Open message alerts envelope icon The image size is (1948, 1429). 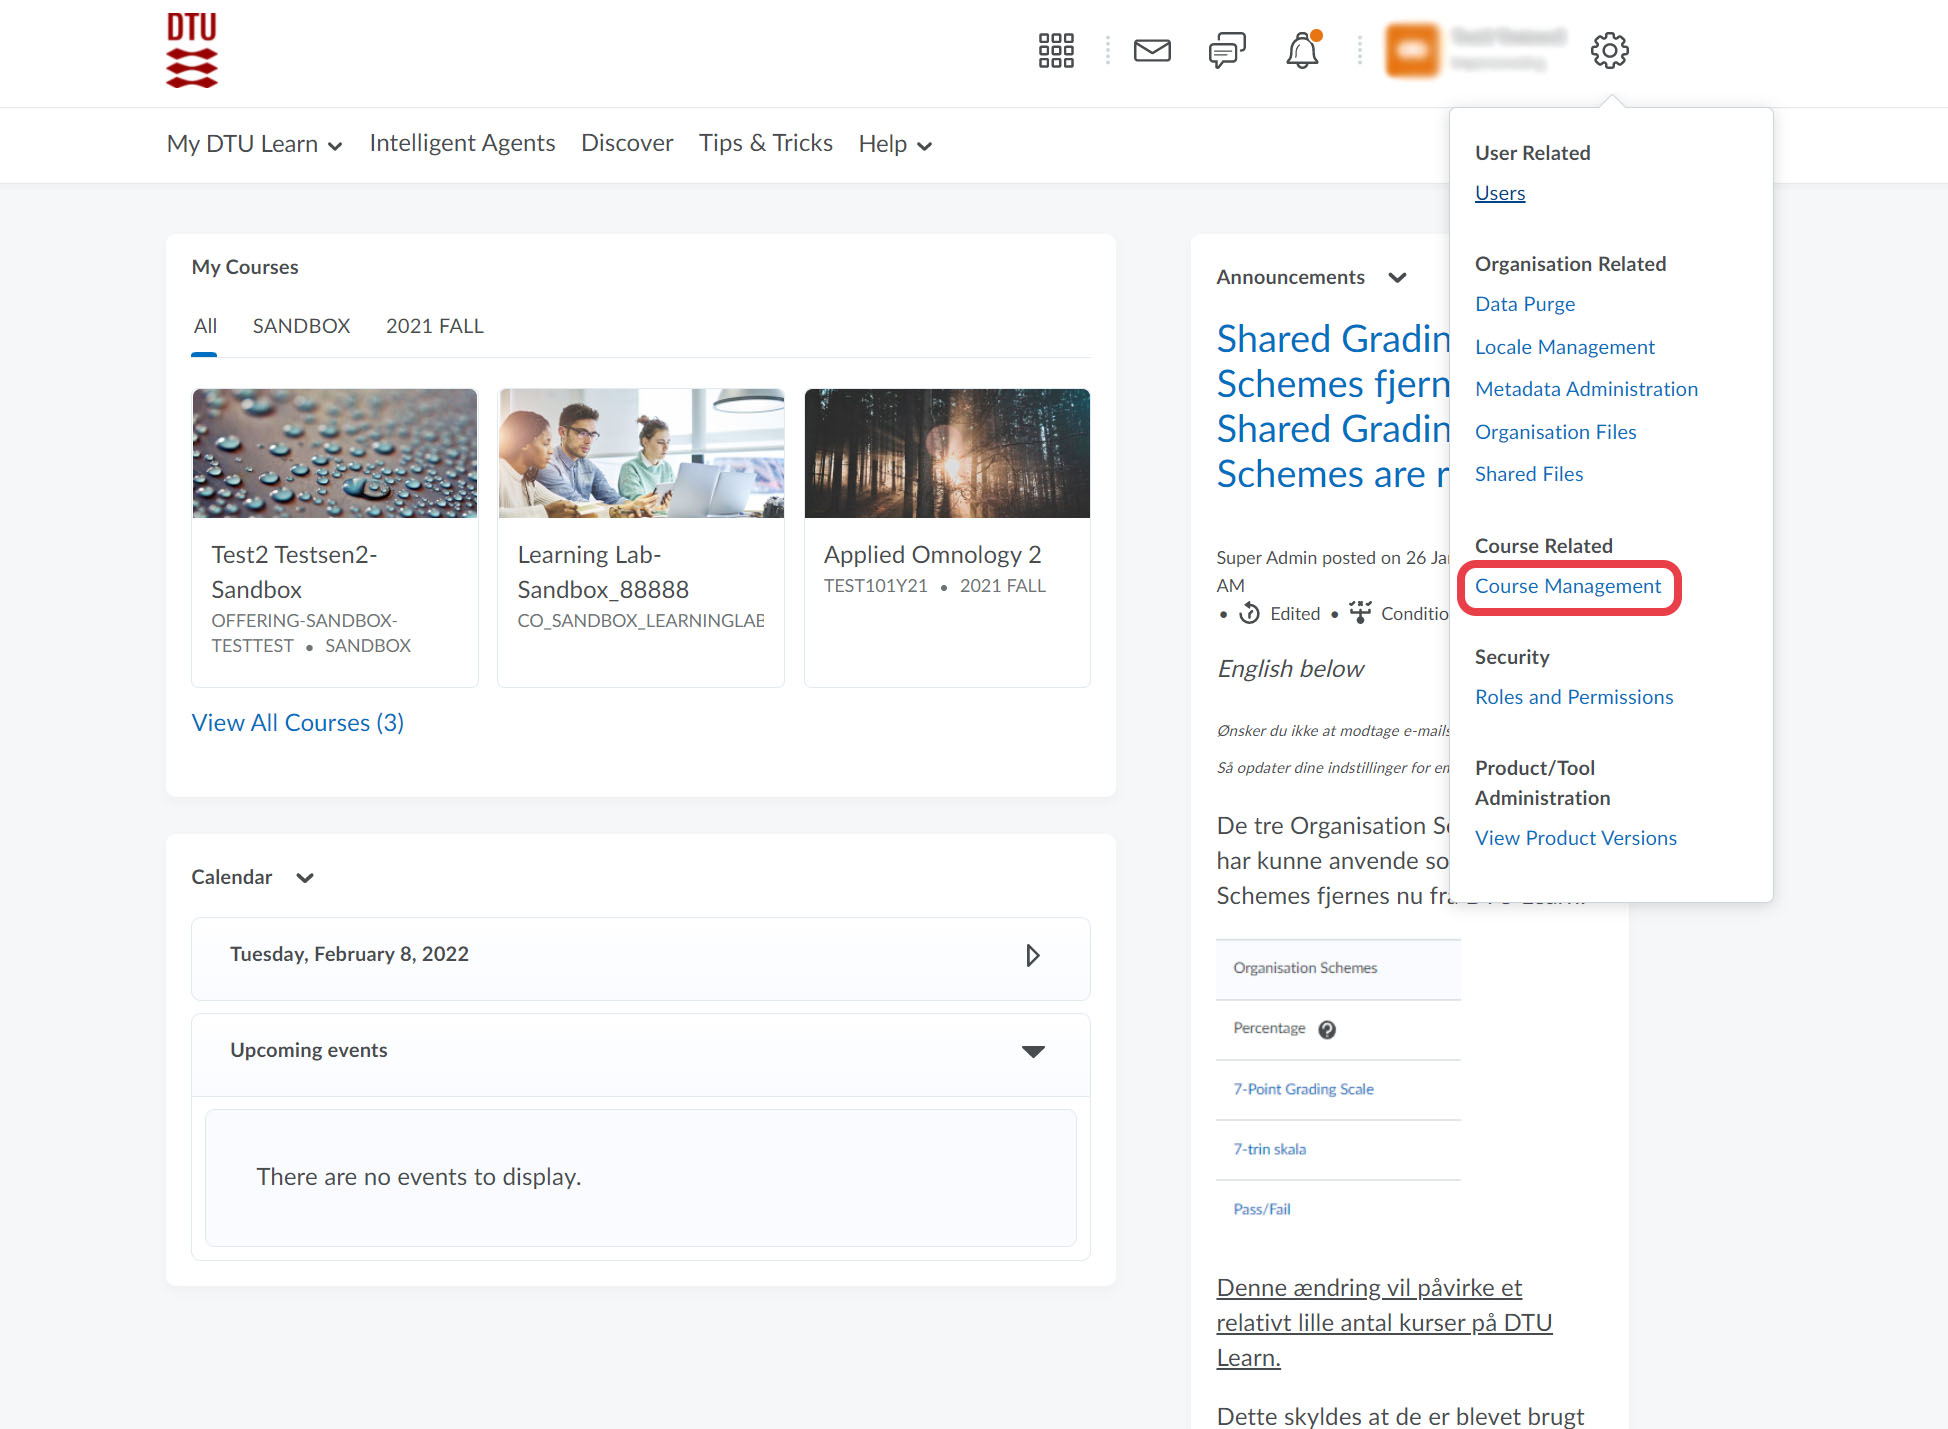(x=1152, y=50)
